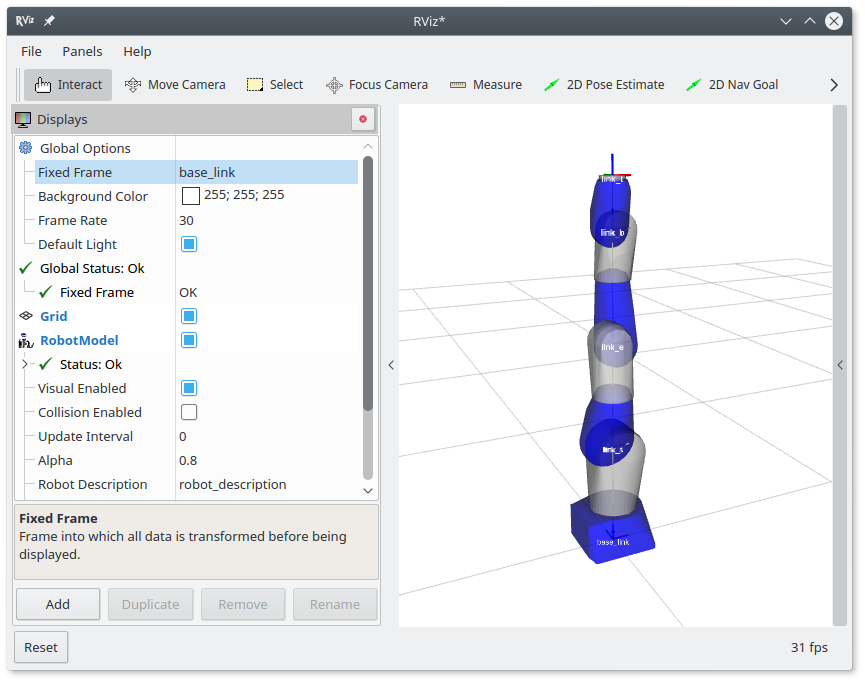
Task: Disable the Grid display checkbox
Action: (x=189, y=316)
